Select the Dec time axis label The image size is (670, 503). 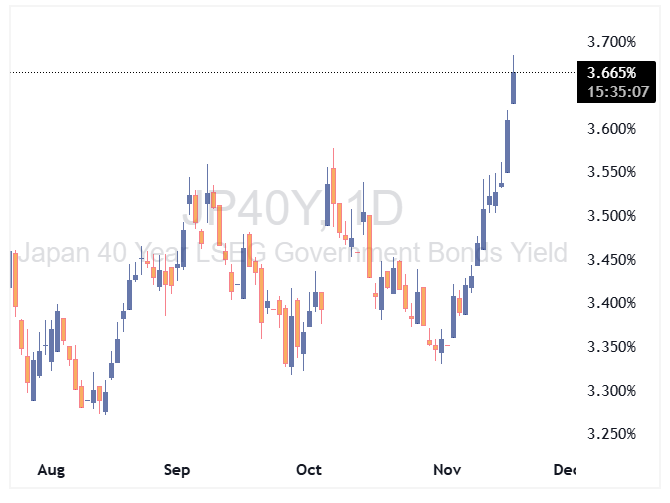coord(565,469)
